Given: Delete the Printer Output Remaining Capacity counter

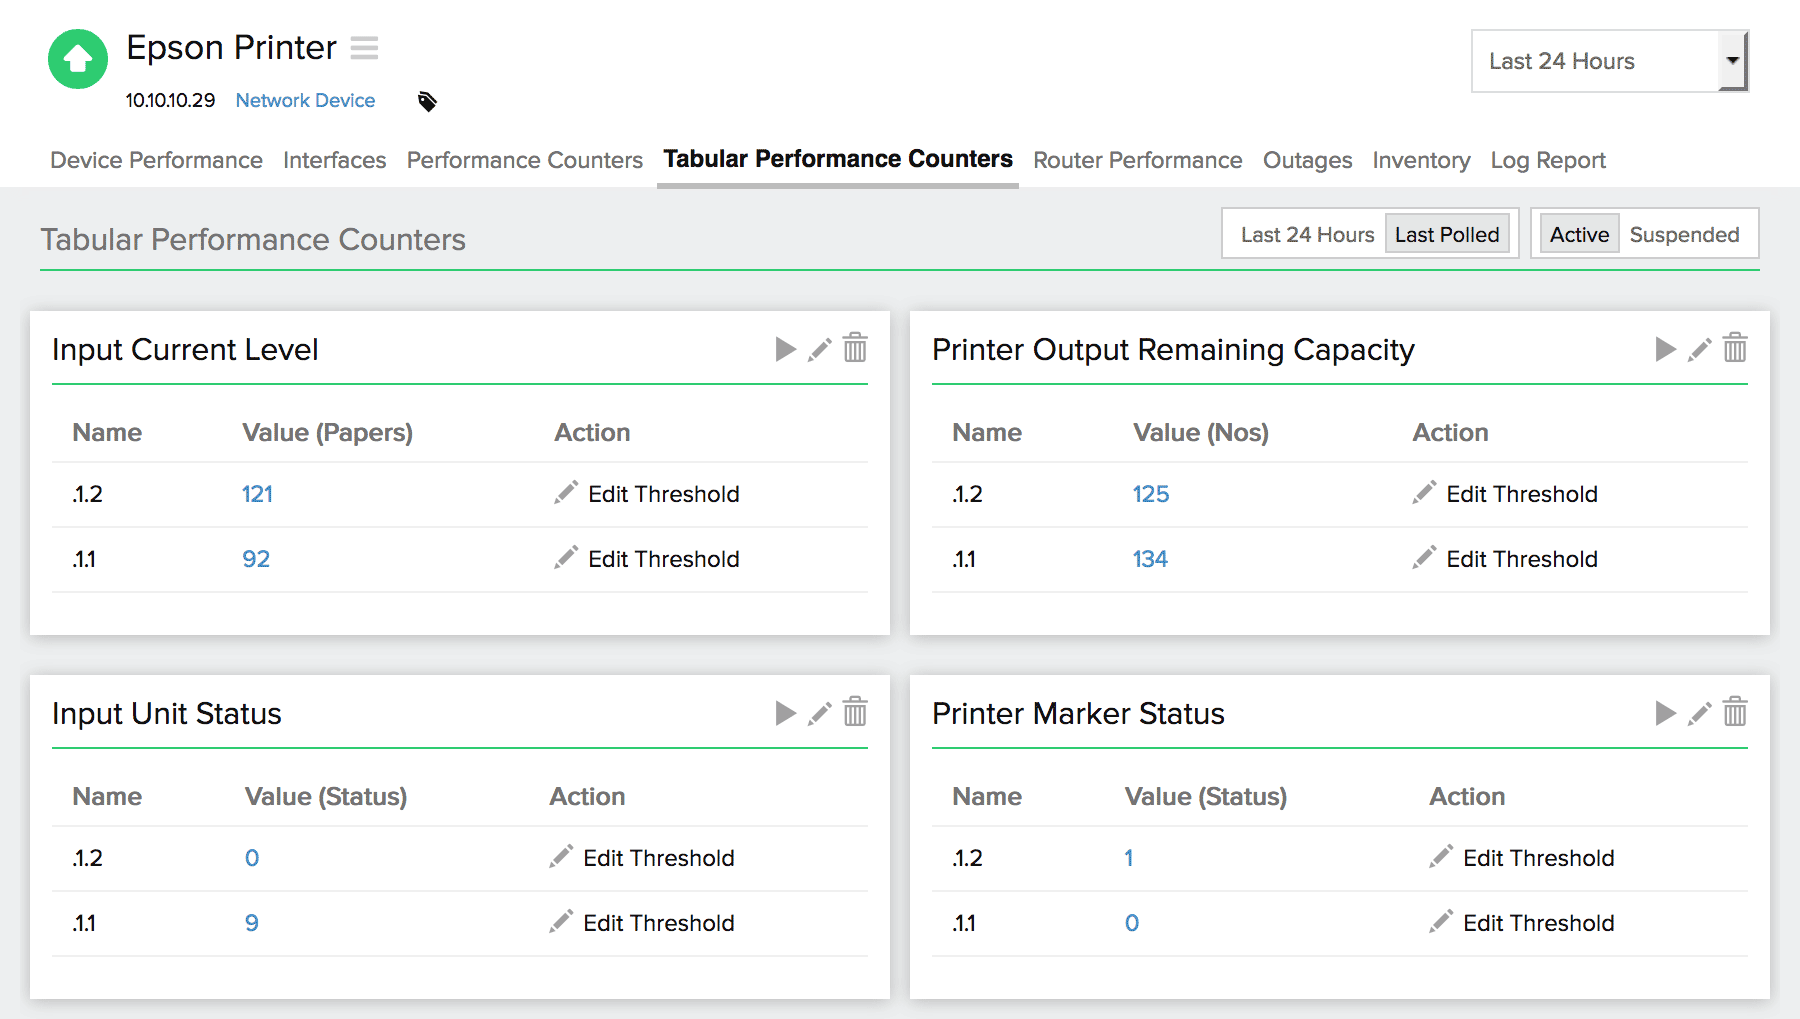Looking at the screenshot, I should 1736,349.
